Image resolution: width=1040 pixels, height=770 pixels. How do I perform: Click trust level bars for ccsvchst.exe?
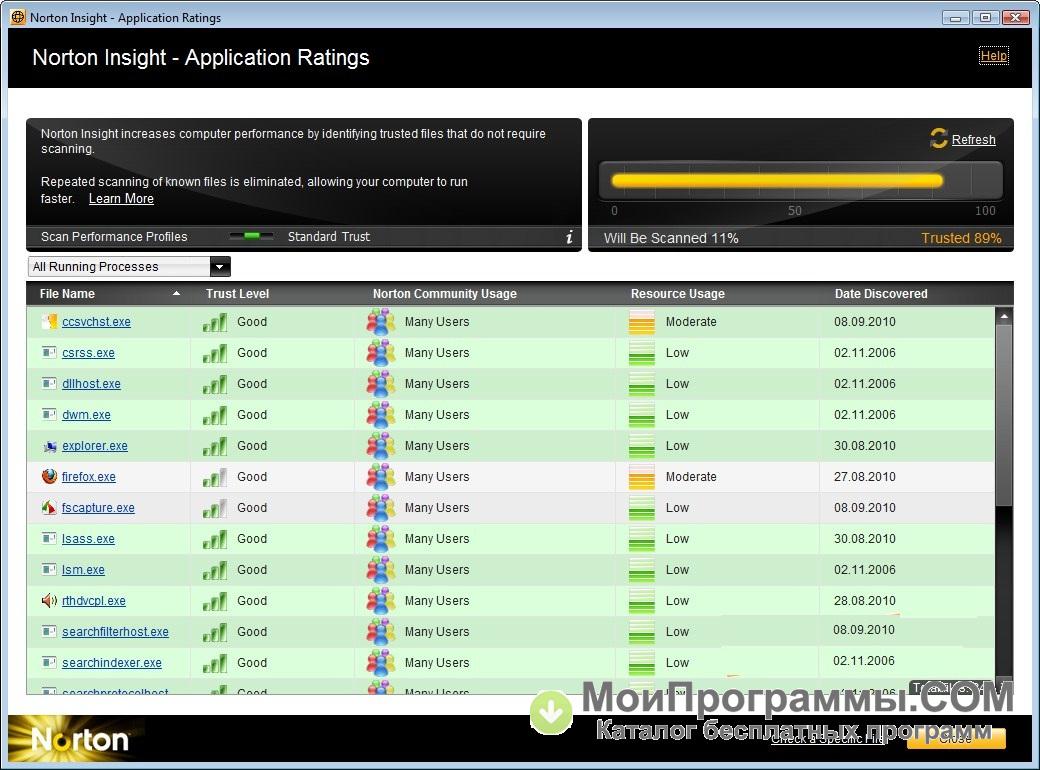[215, 322]
